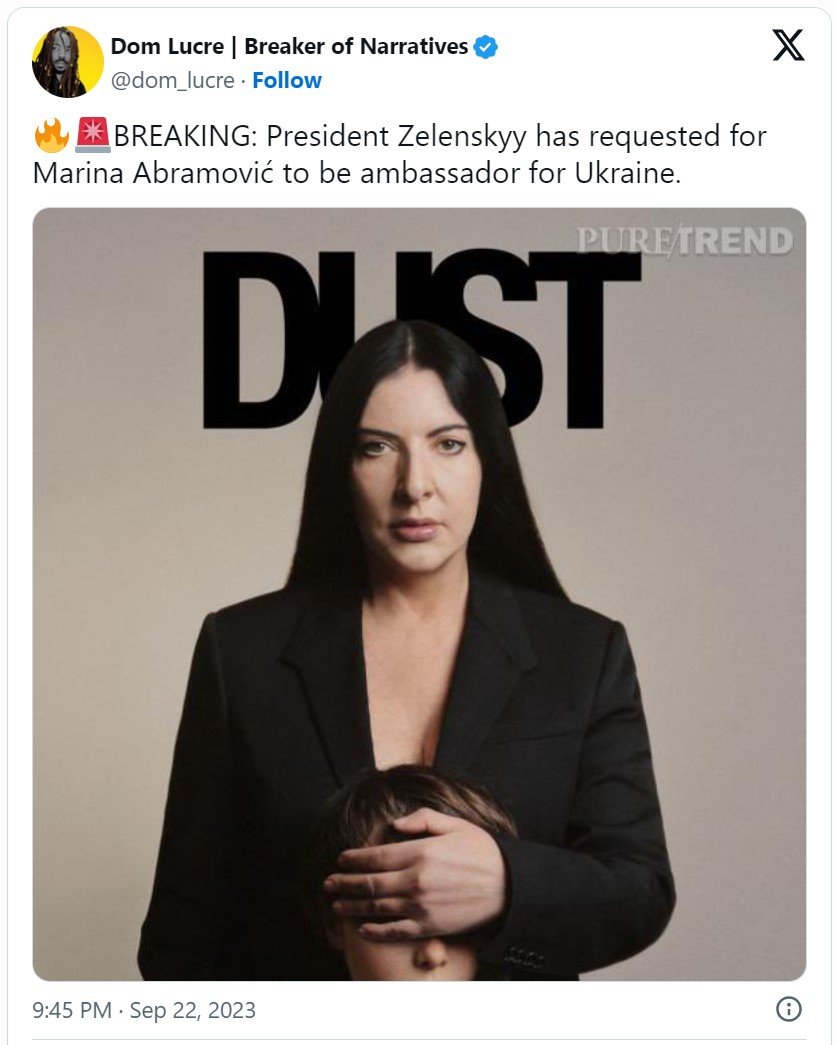Screen dimensions: 837x1045
Task: Click the X logo icon
Action: pyautogui.click(x=788, y=45)
